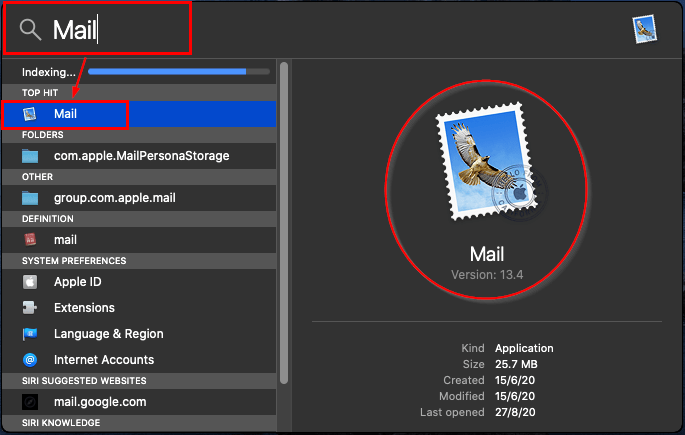
Task: Click the results list vertical scrollbar
Action: pyautogui.click(x=284, y=223)
